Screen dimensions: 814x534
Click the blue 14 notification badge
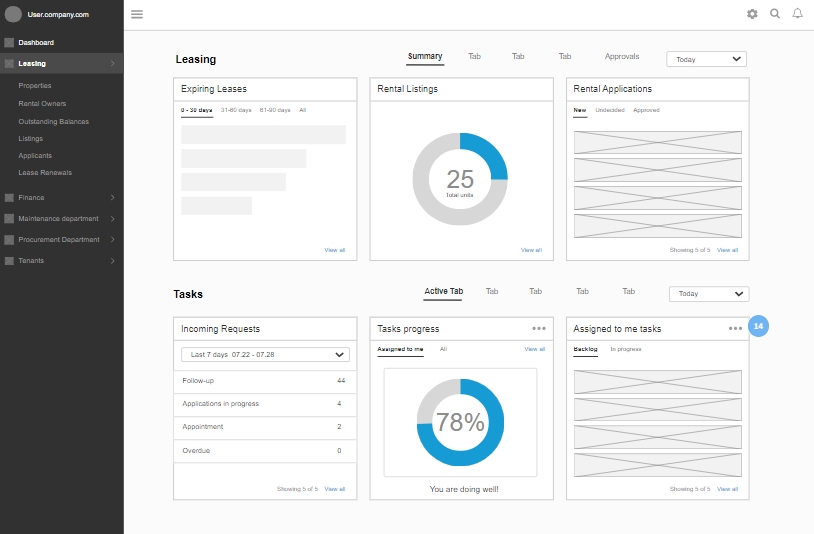(758, 326)
